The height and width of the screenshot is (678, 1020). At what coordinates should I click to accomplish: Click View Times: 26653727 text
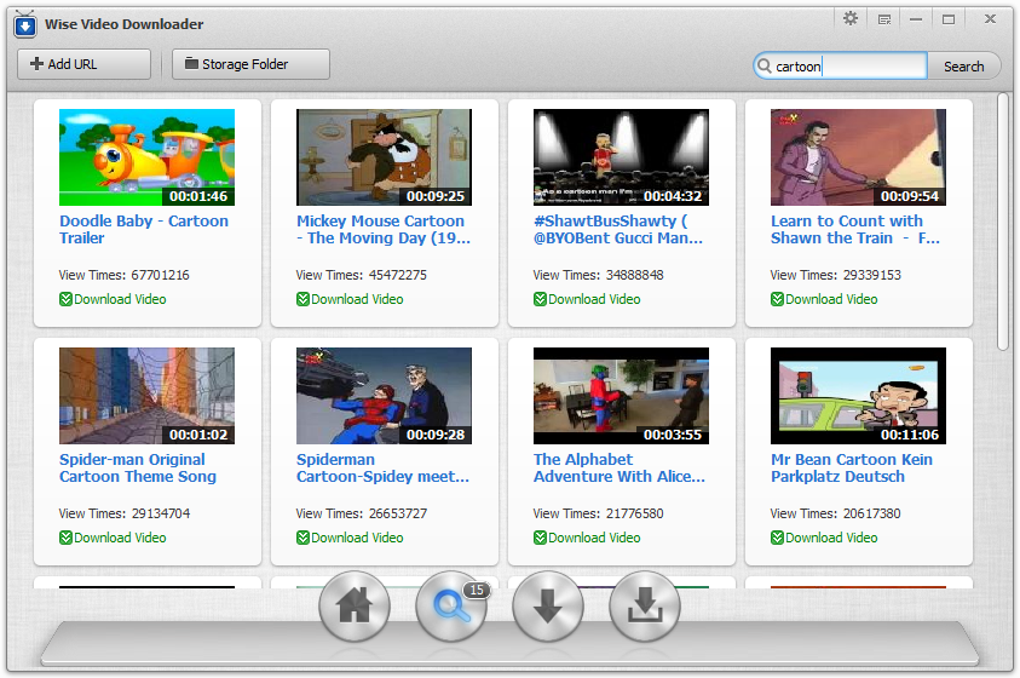[362, 513]
